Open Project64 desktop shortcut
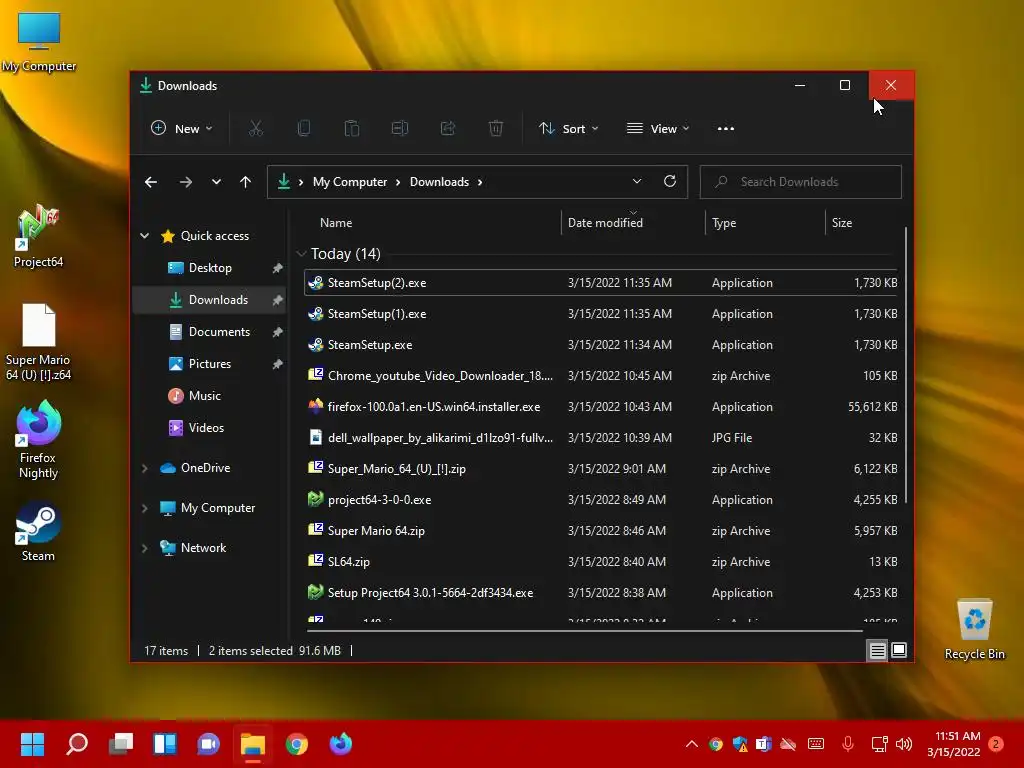This screenshot has width=1024, height=768. point(38,236)
